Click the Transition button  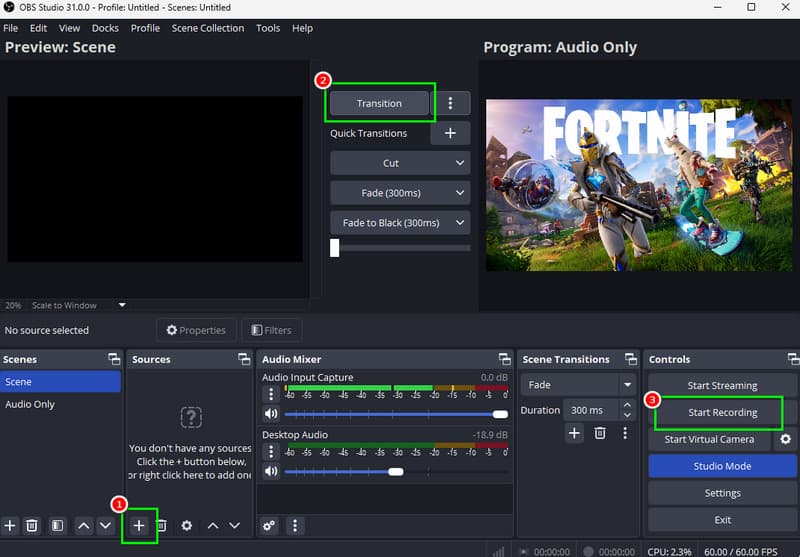[x=379, y=104]
